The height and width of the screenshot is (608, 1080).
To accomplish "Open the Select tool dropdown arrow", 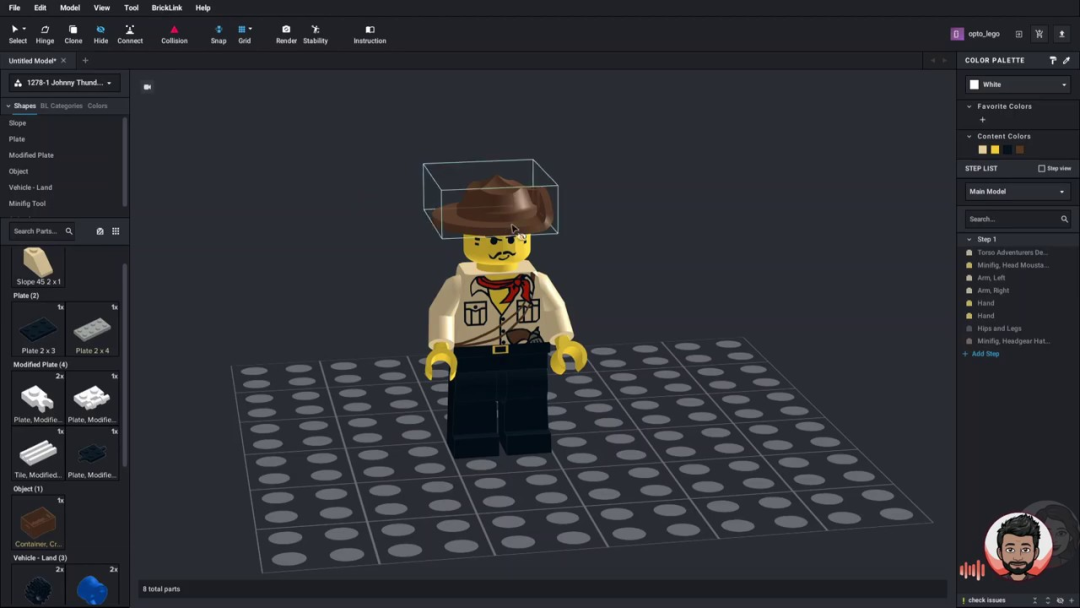I will point(24,29).
